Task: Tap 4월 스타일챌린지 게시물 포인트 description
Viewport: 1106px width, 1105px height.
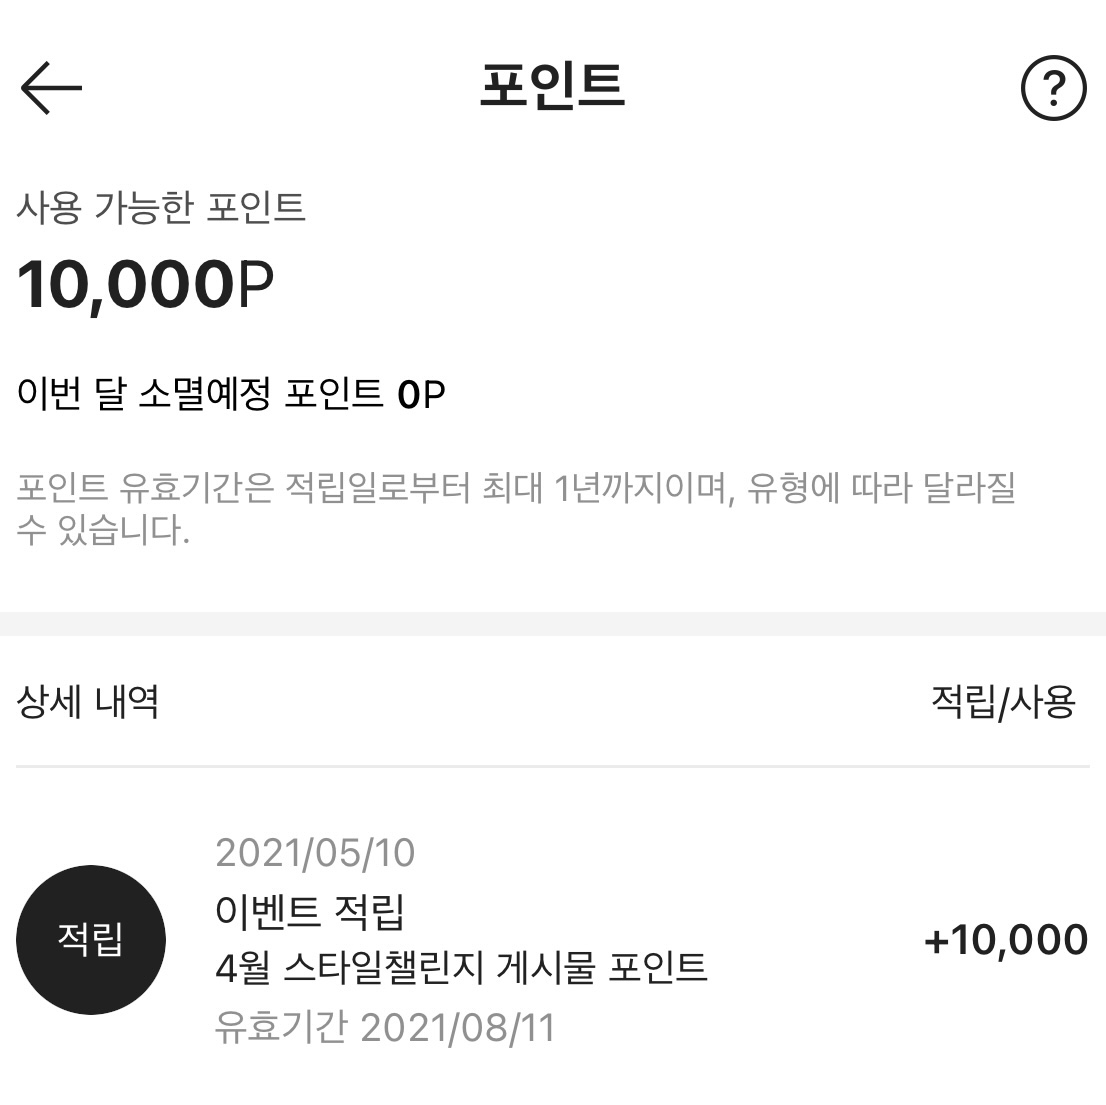Action: pos(461,967)
